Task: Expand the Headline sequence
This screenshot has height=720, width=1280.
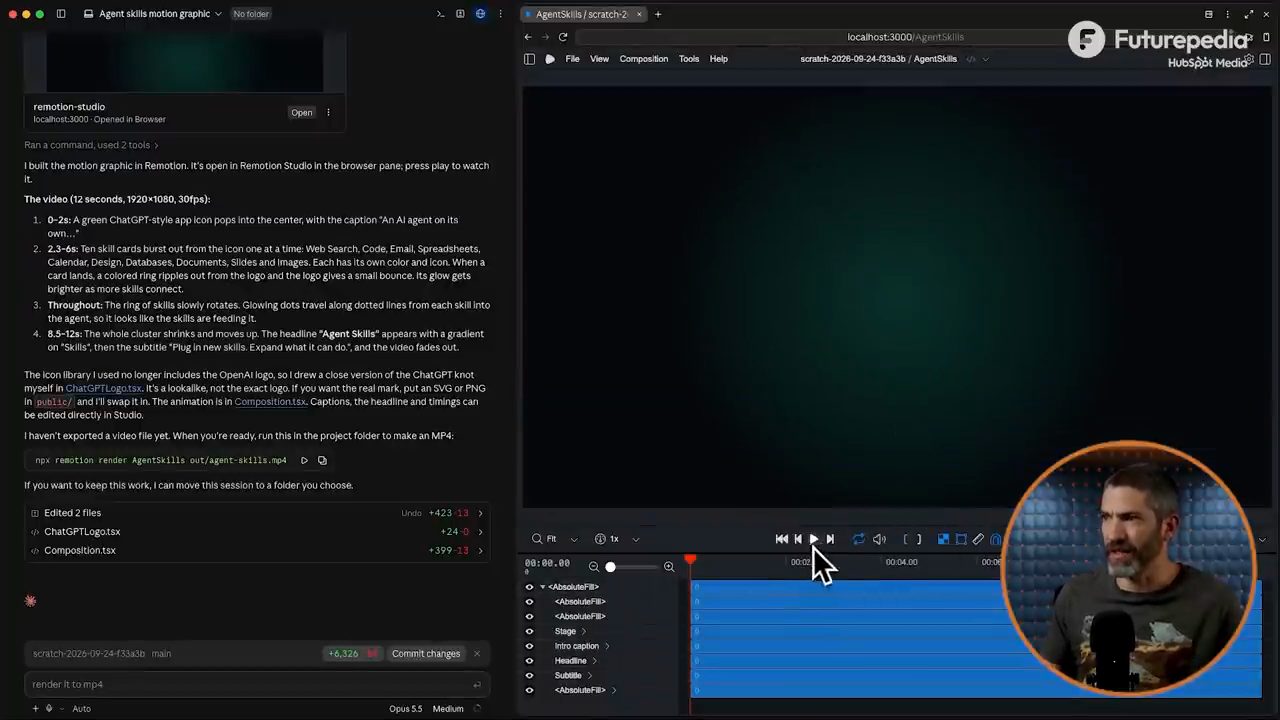Action: [594, 661]
